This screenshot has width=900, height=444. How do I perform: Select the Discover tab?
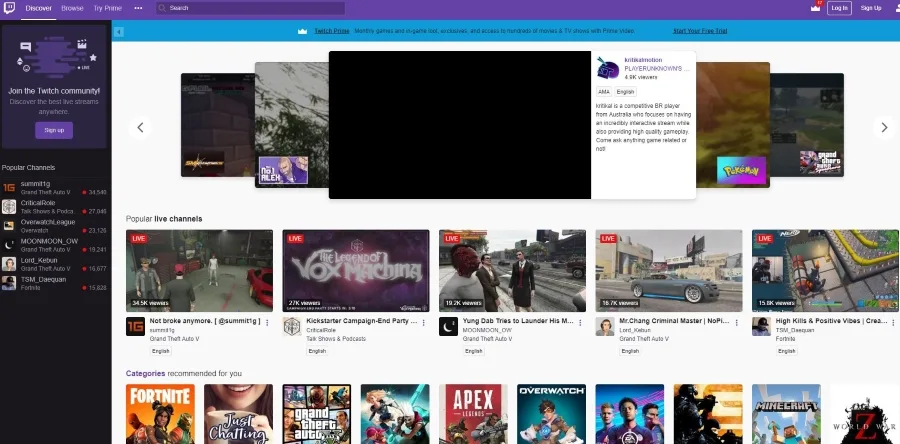click(x=38, y=8)
